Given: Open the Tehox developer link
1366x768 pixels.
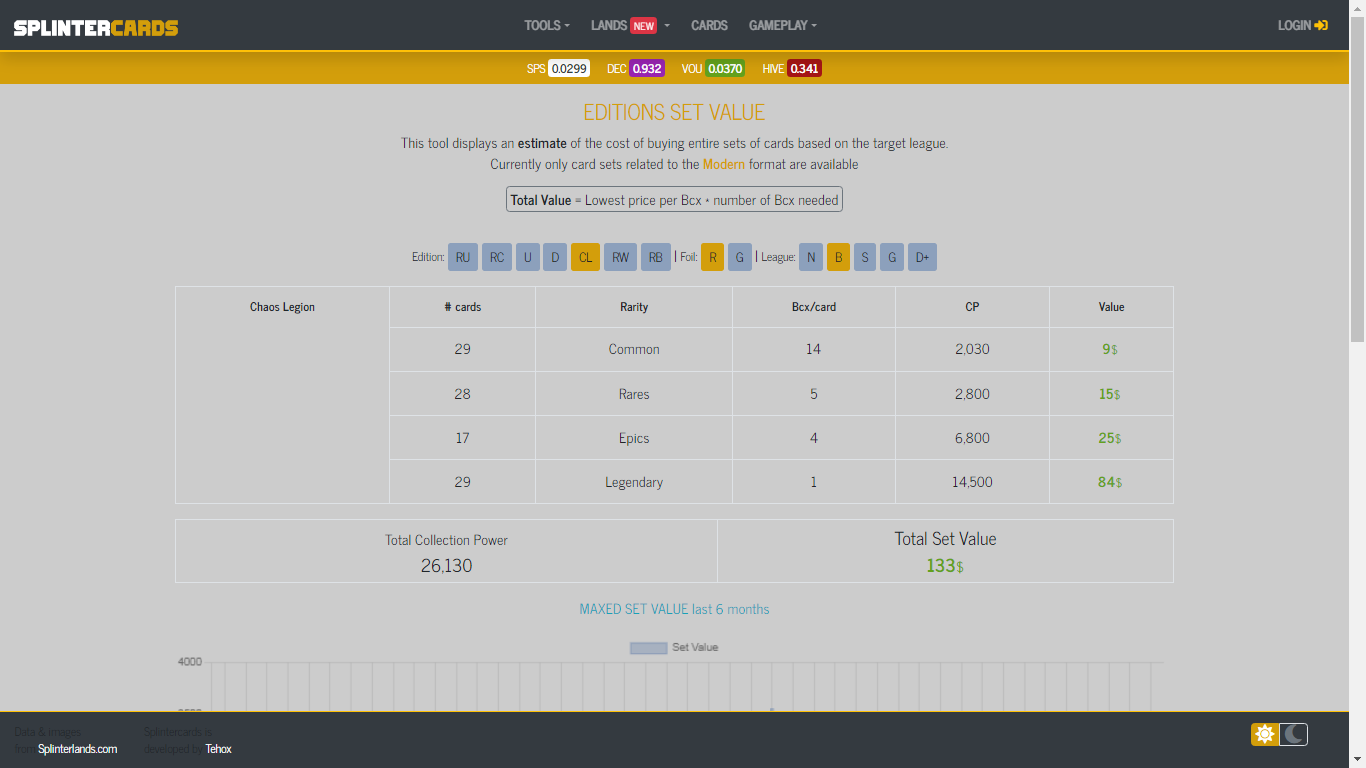Looking at the screenshot, I should 218,748.
